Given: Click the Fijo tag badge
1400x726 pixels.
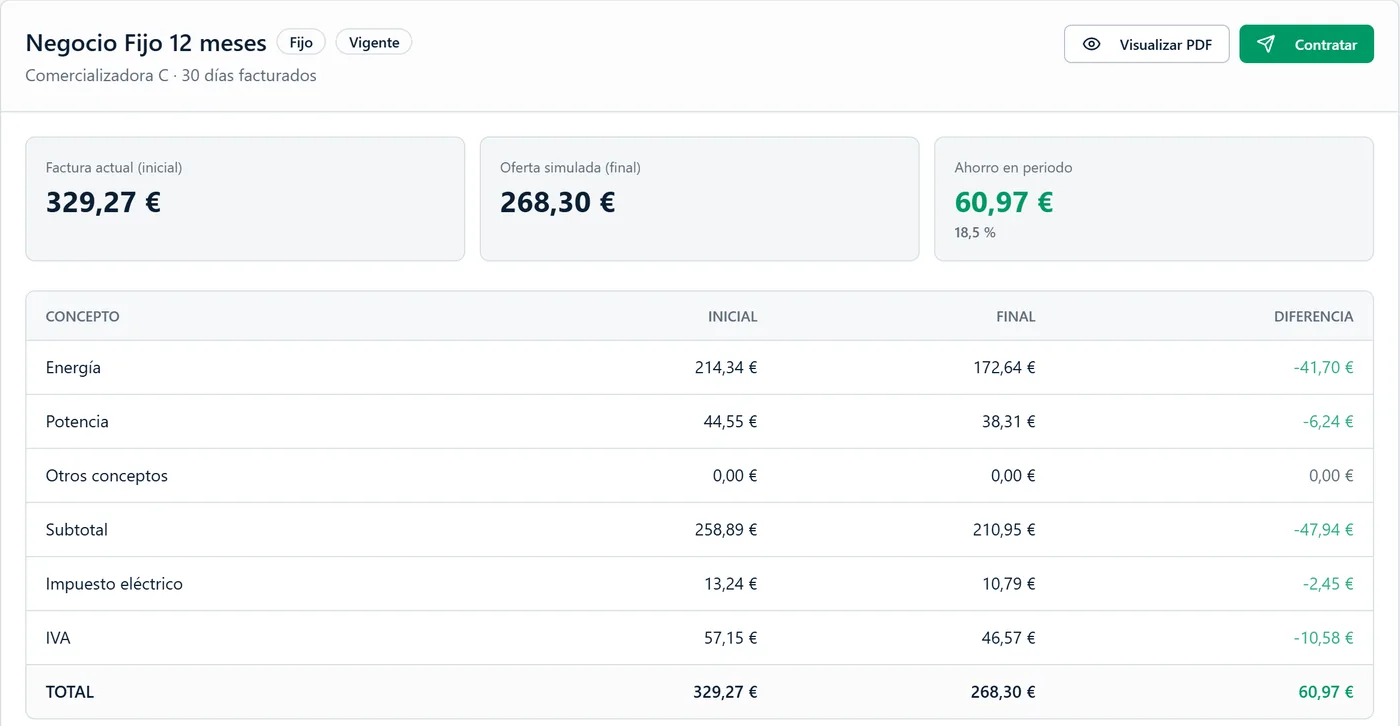Looking at the screenshot, I should (301, 42).
